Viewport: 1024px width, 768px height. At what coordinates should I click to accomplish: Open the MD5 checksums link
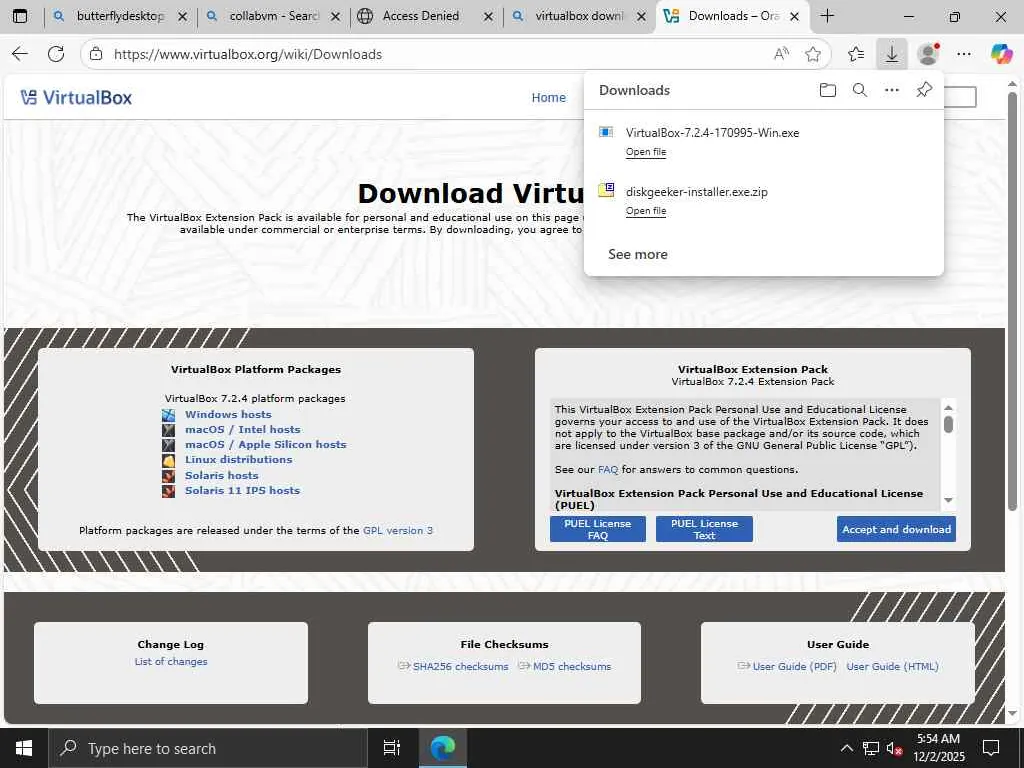[x=572, y=666]
